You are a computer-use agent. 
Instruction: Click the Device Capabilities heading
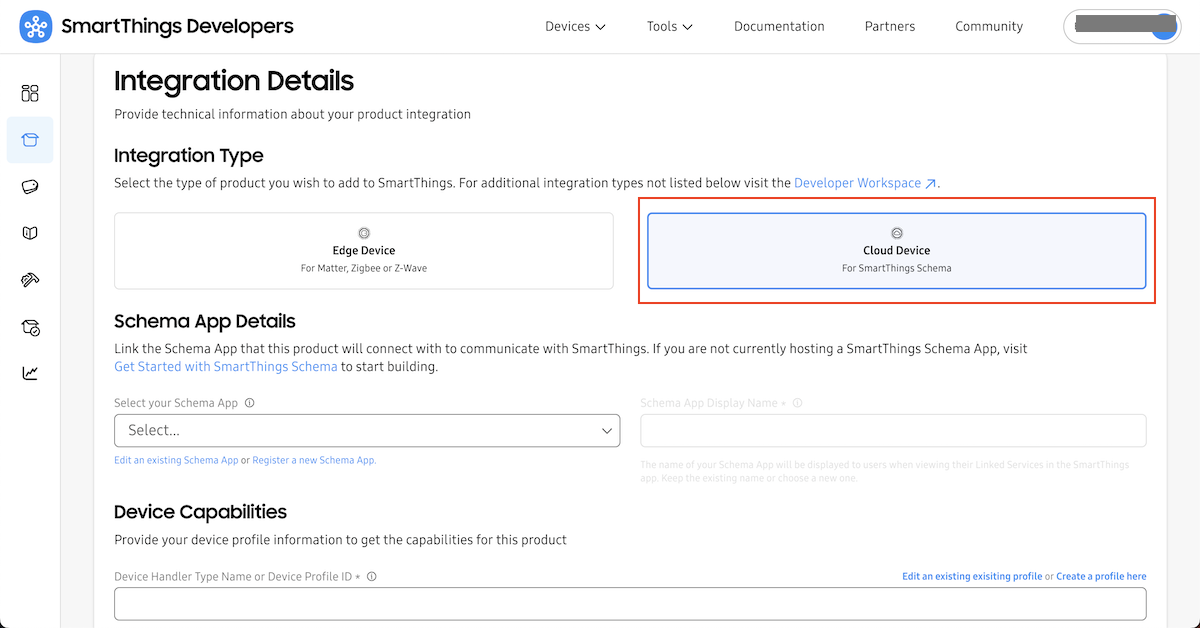200,512
